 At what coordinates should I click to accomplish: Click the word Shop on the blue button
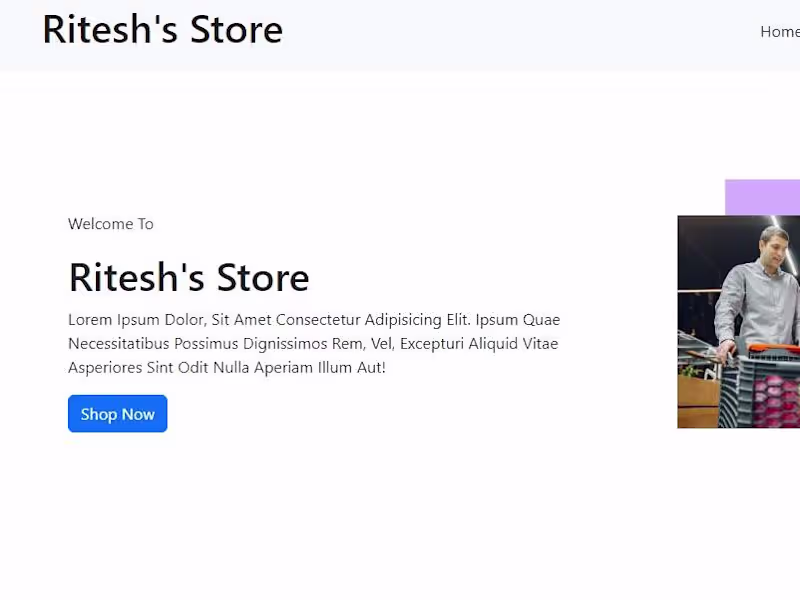coord(99,414)
